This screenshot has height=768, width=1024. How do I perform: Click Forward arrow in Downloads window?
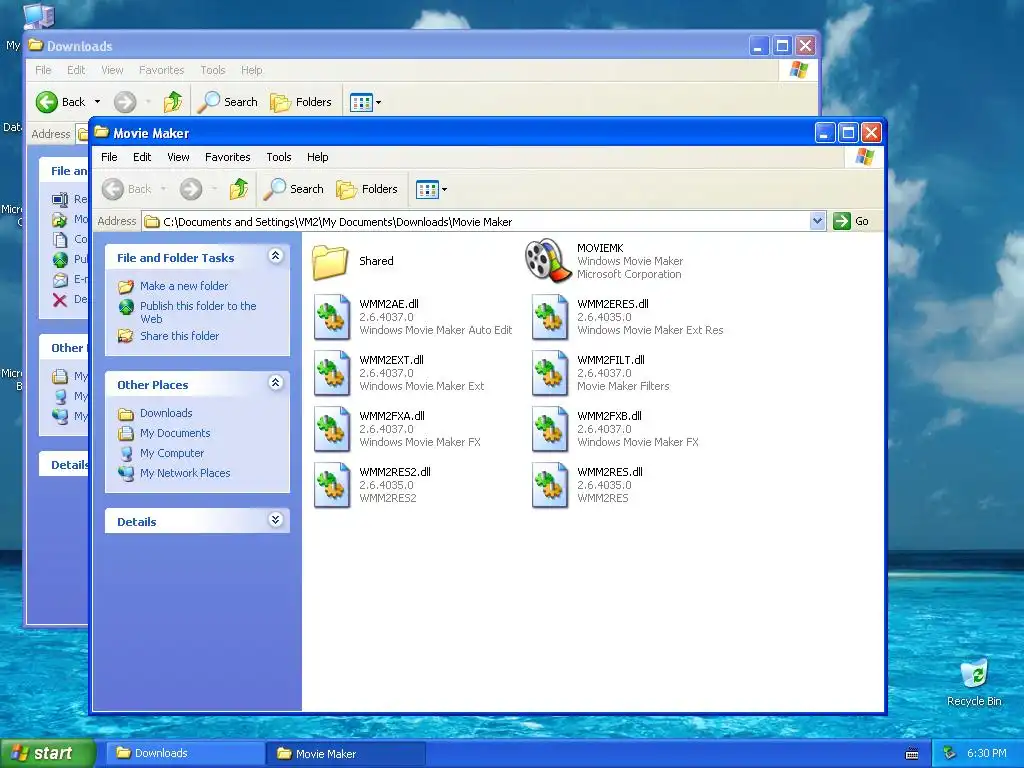click(125, 102)
